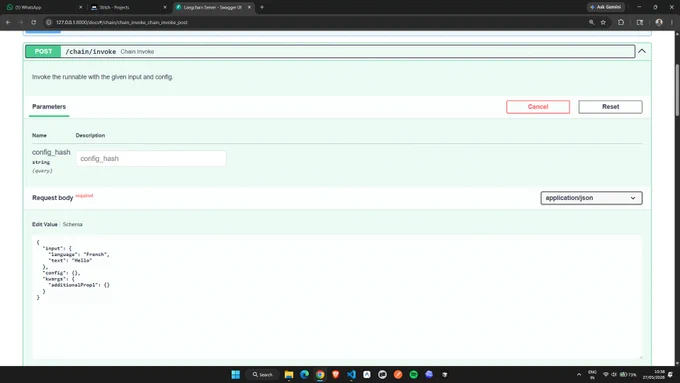Click the 'config_hash' parameter name
The image size is (680, 383).
pos(51,152)
